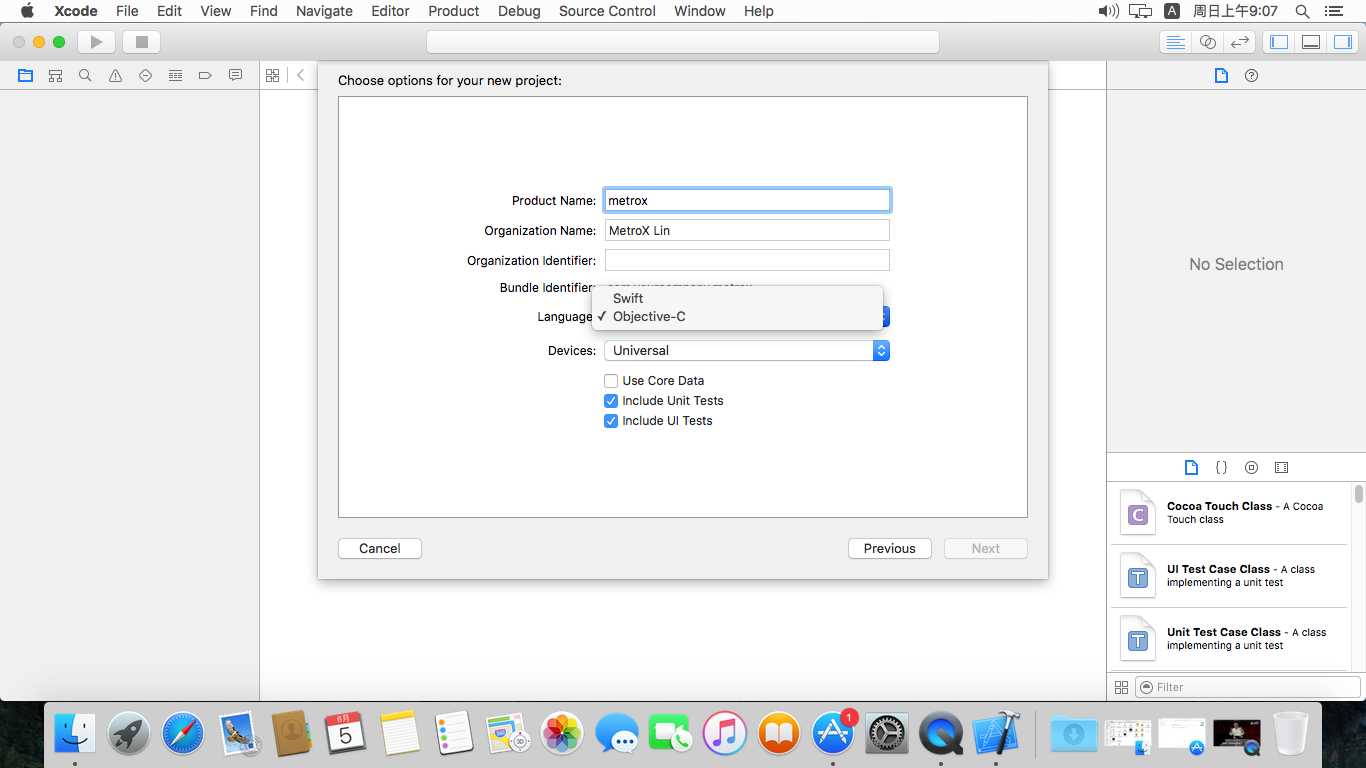Open Trash from the Dock

pos(1291,734)
